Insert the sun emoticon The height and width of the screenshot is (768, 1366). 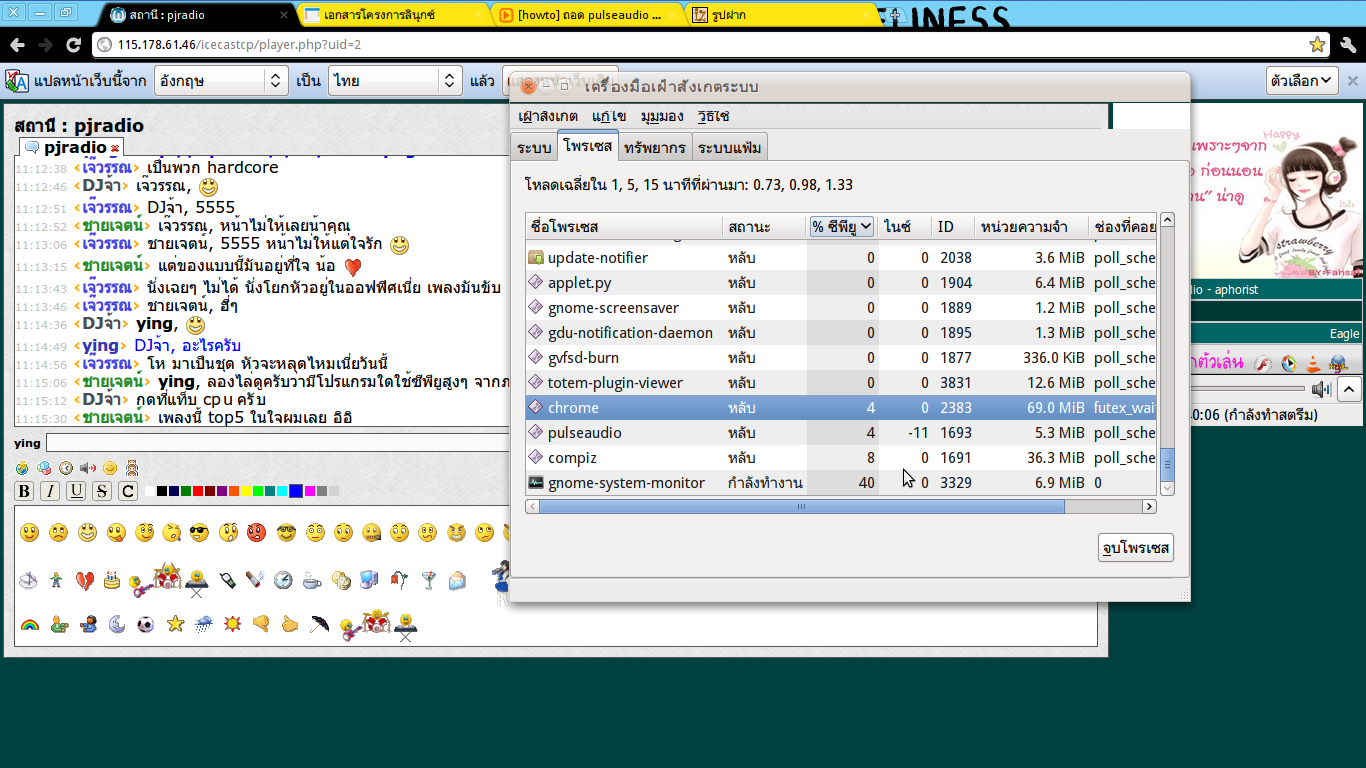pyautogui.click(x=233, y=625)
